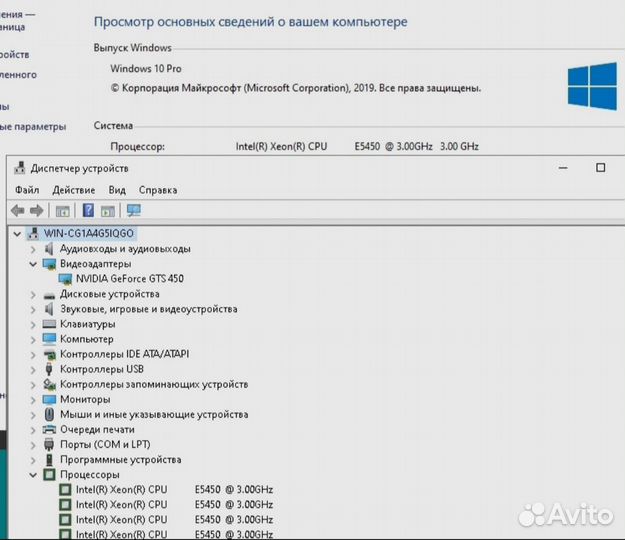Click the mice and pointing devices icon
The height and width of the screenshot is (540, 625).
point(49,414)
